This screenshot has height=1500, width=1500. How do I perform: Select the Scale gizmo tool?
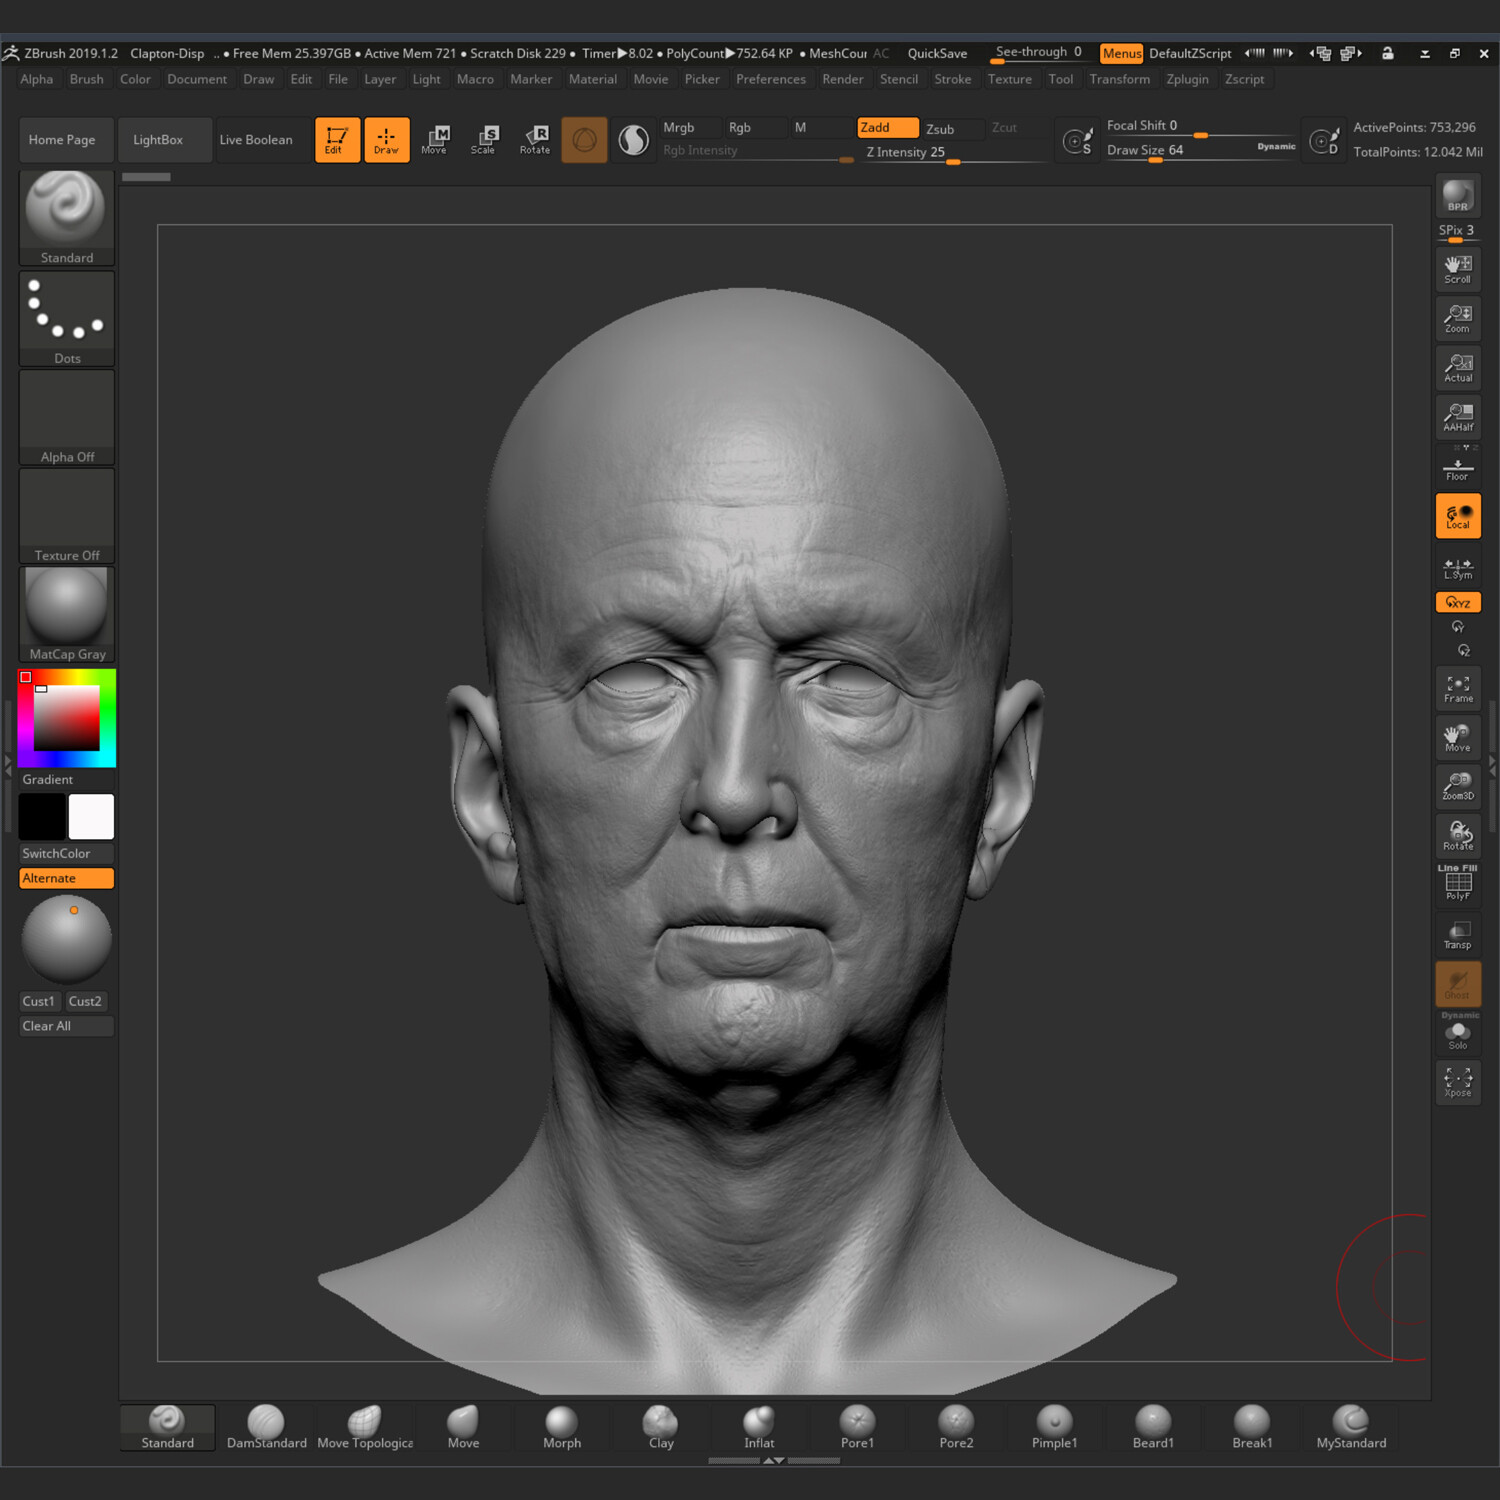pos(484,139)
